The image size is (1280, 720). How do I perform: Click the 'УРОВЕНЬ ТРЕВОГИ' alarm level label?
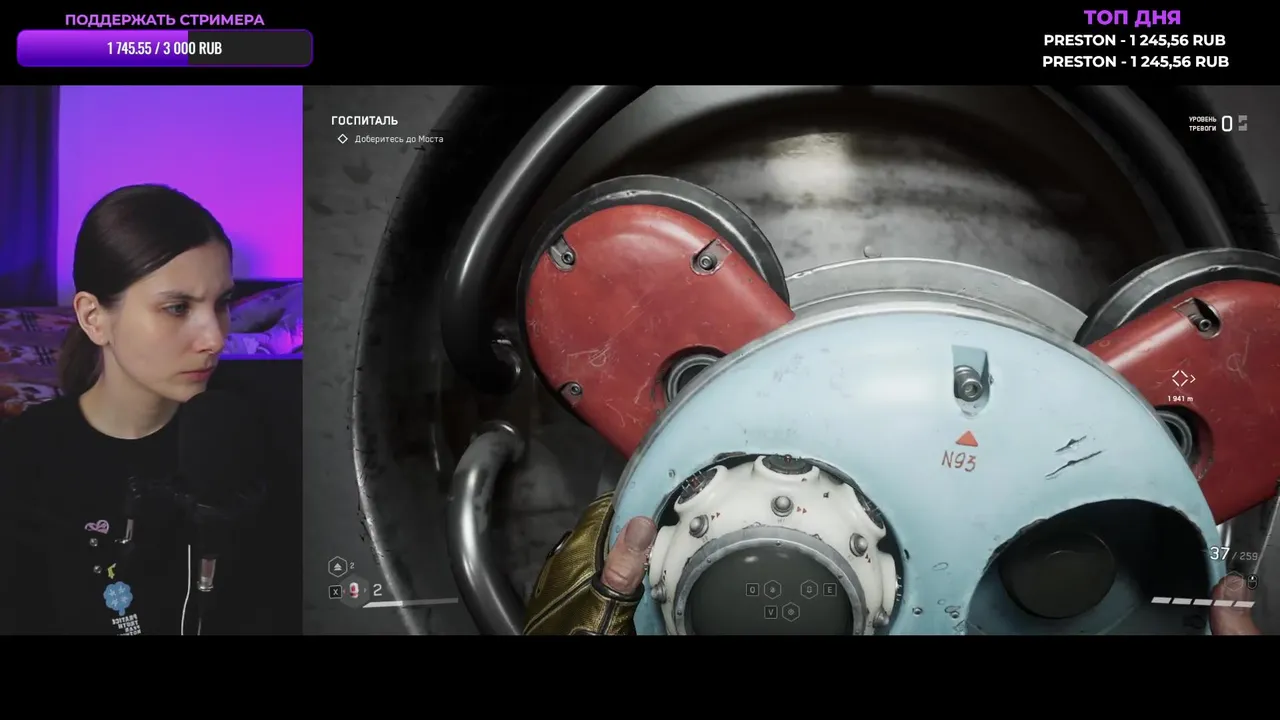(1203, 124)
